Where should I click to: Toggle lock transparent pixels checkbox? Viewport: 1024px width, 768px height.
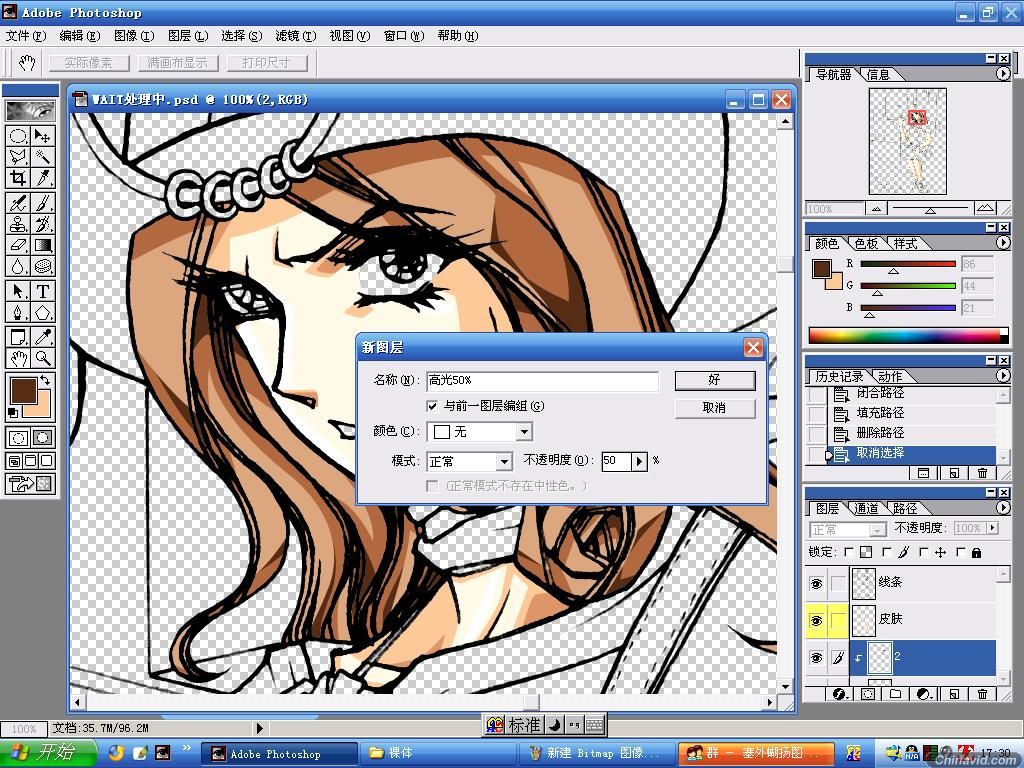[848, 552]
